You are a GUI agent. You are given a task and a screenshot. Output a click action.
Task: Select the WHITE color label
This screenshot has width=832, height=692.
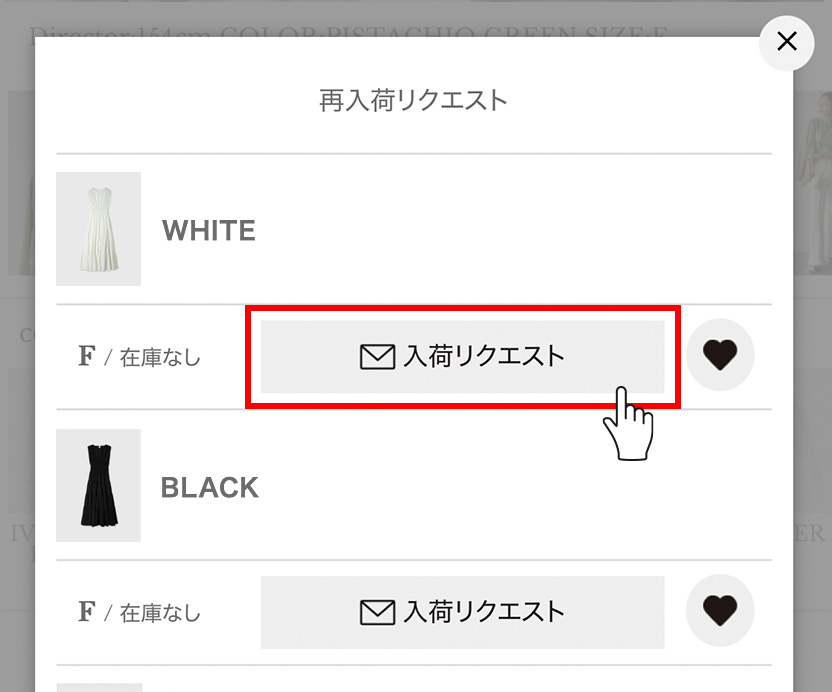point(209,230)
